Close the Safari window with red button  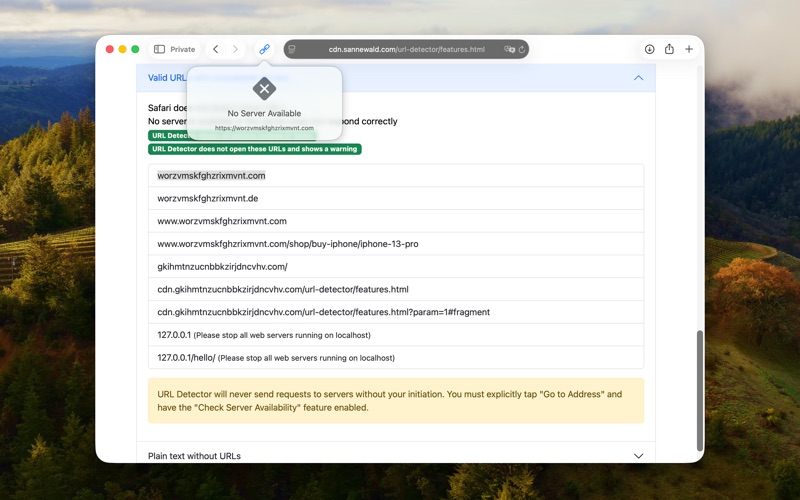pyautogui.click(x=110, y=49)
